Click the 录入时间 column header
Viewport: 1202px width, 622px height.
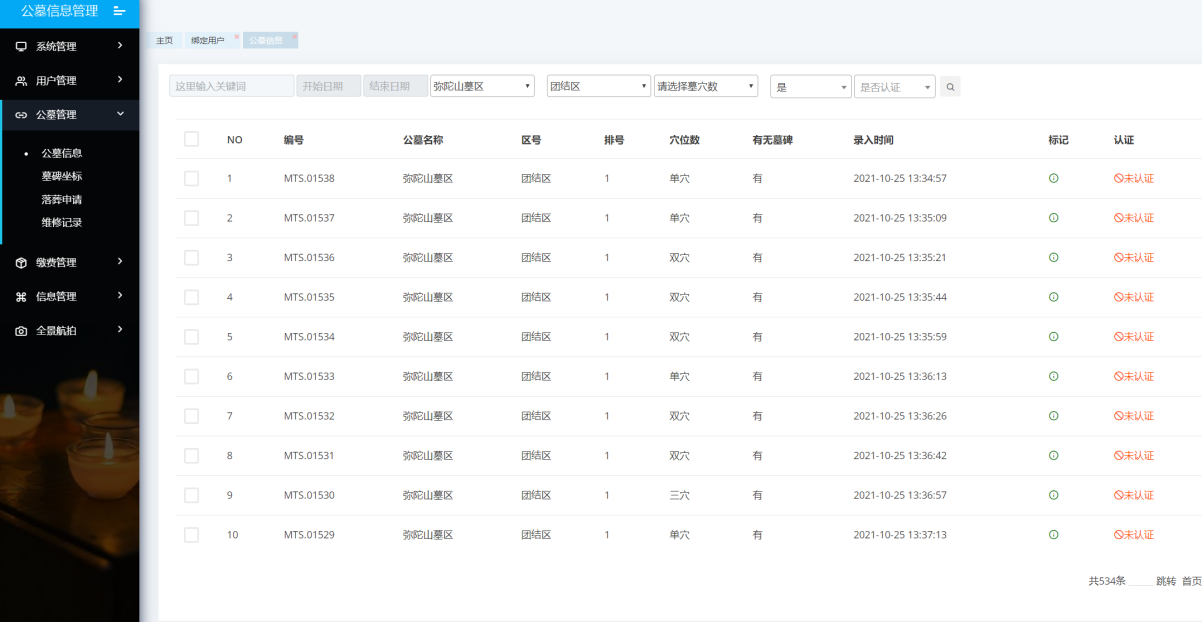point(873,140)
